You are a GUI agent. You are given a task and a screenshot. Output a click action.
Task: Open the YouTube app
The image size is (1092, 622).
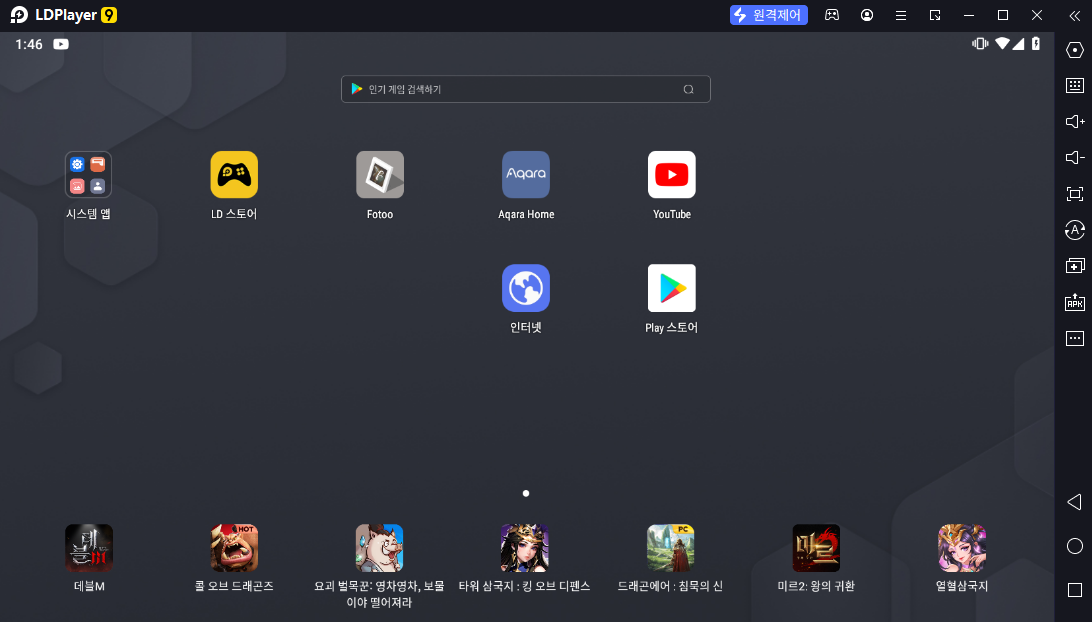(x=671, y=175)
